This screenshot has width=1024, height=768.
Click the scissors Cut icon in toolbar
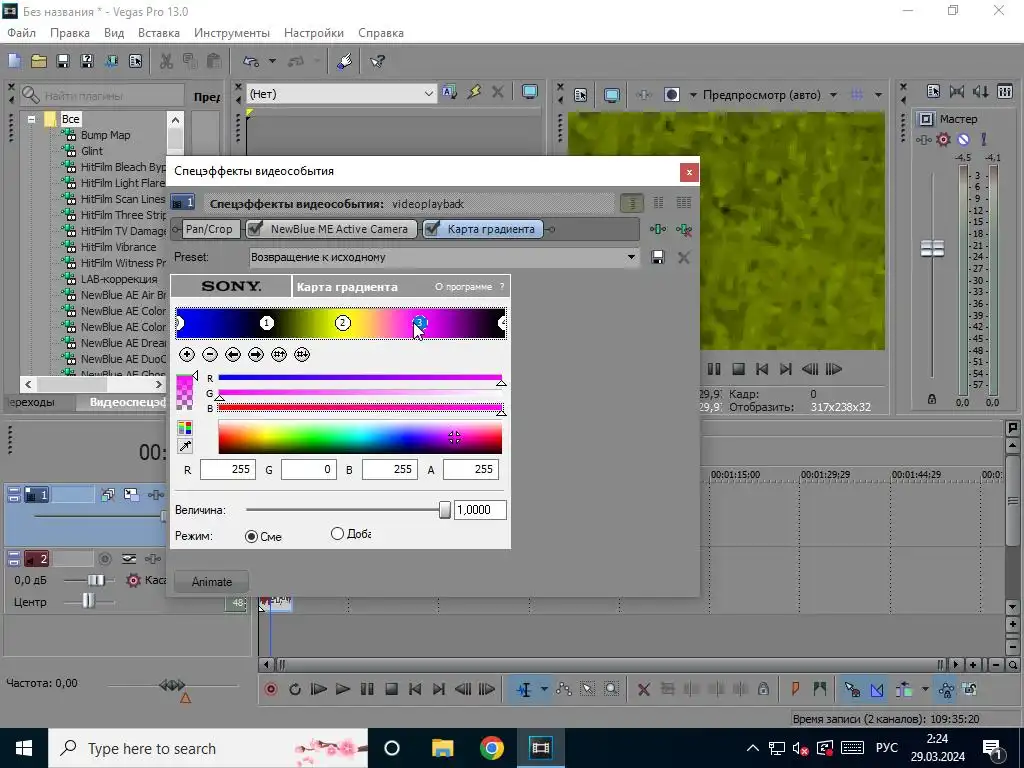[x=167, y=61]
